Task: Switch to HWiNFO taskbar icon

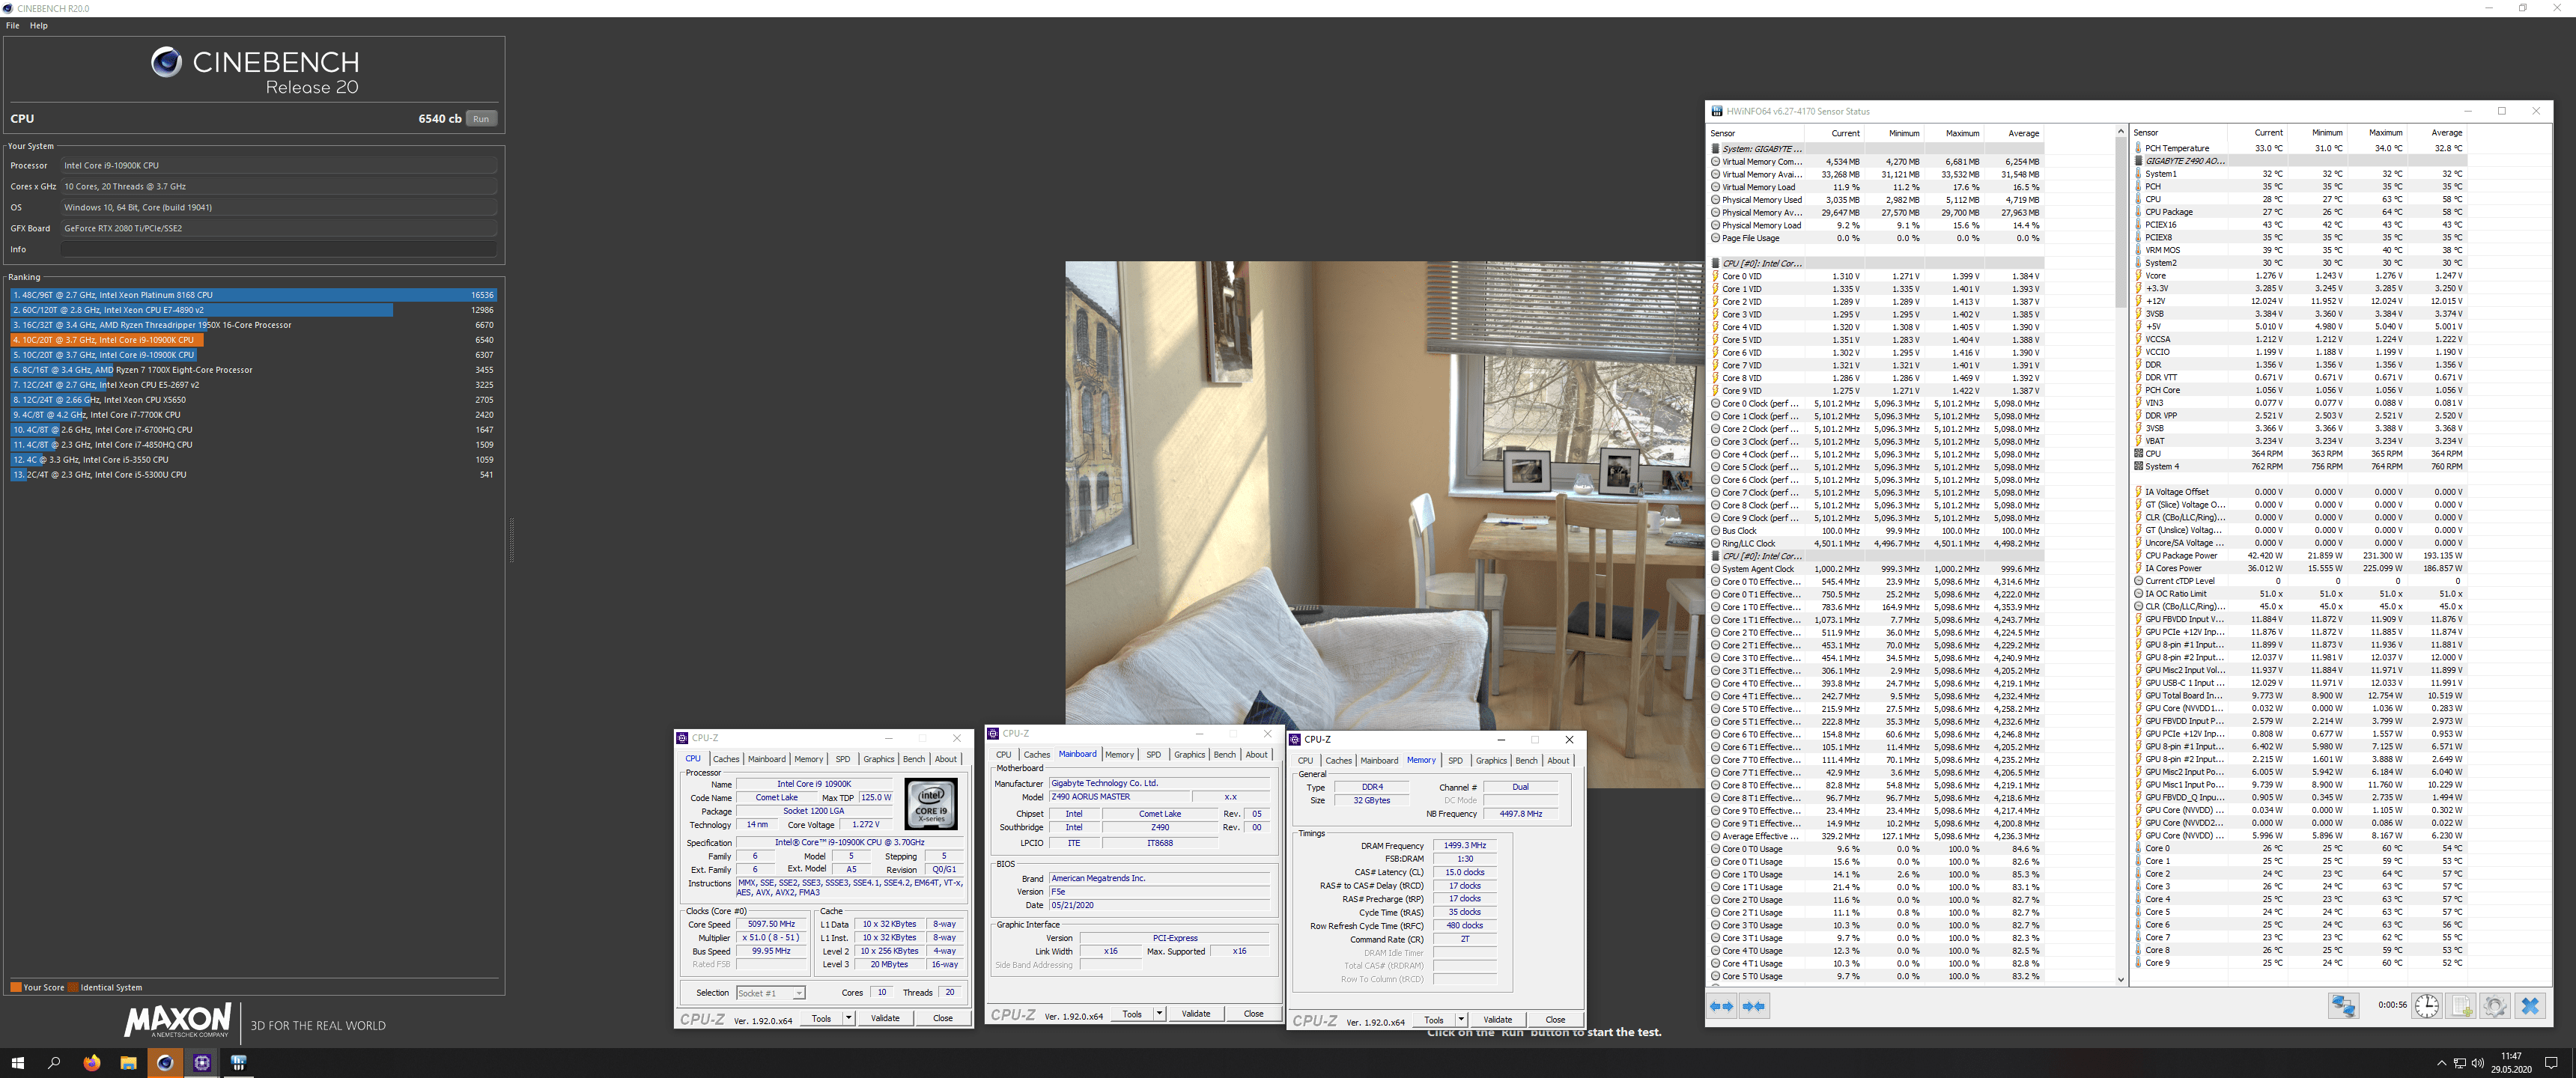Action: pyautogui.click(x=238, y=1062)
